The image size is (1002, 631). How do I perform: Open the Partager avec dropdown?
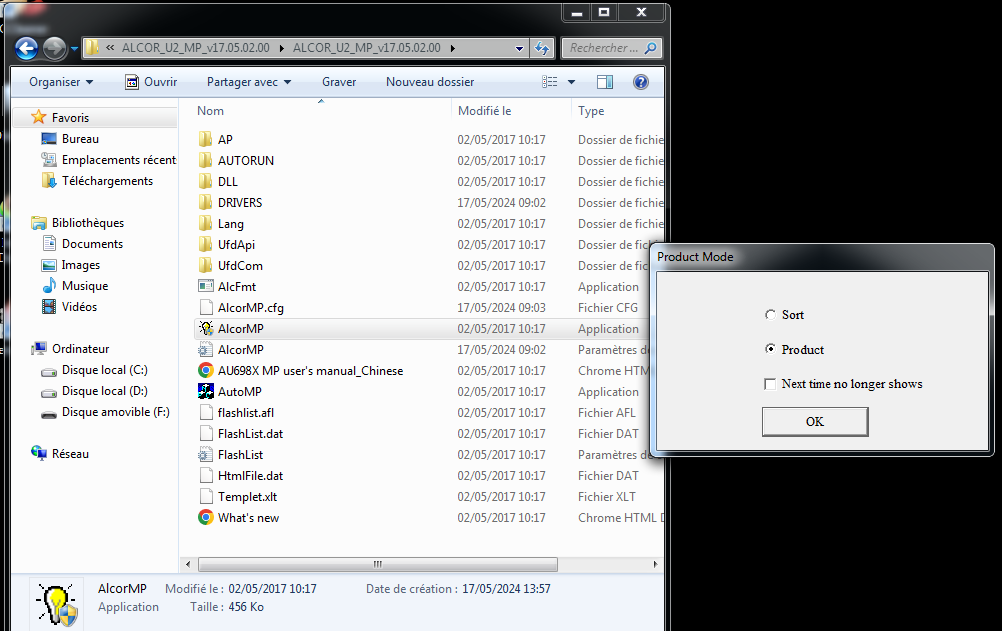[249, 82]
